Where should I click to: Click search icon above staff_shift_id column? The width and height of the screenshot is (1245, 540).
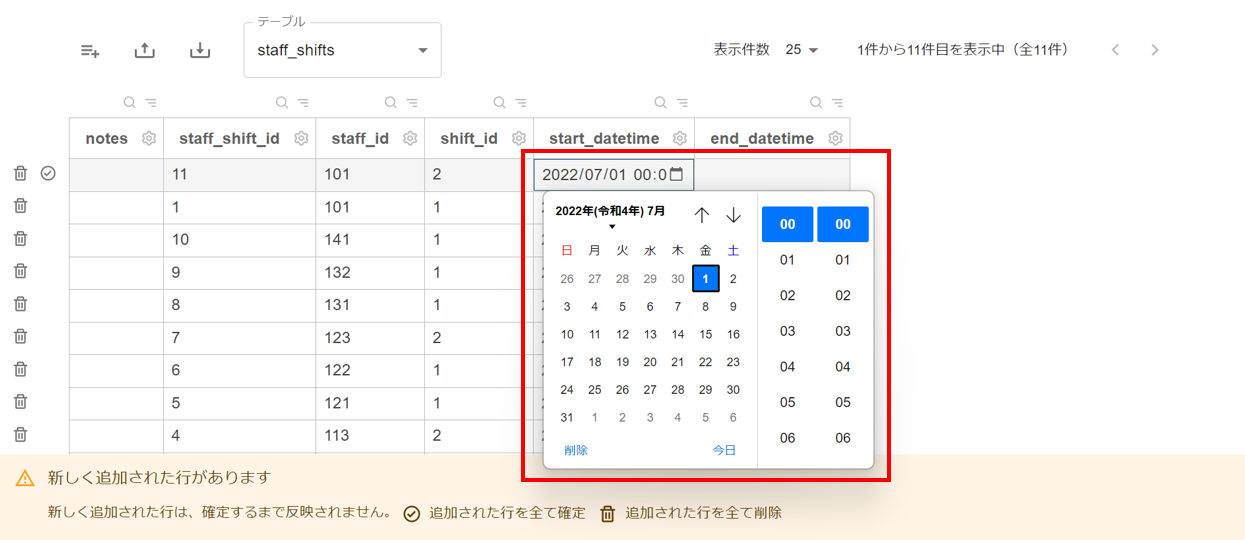click(x=281, y=102)
